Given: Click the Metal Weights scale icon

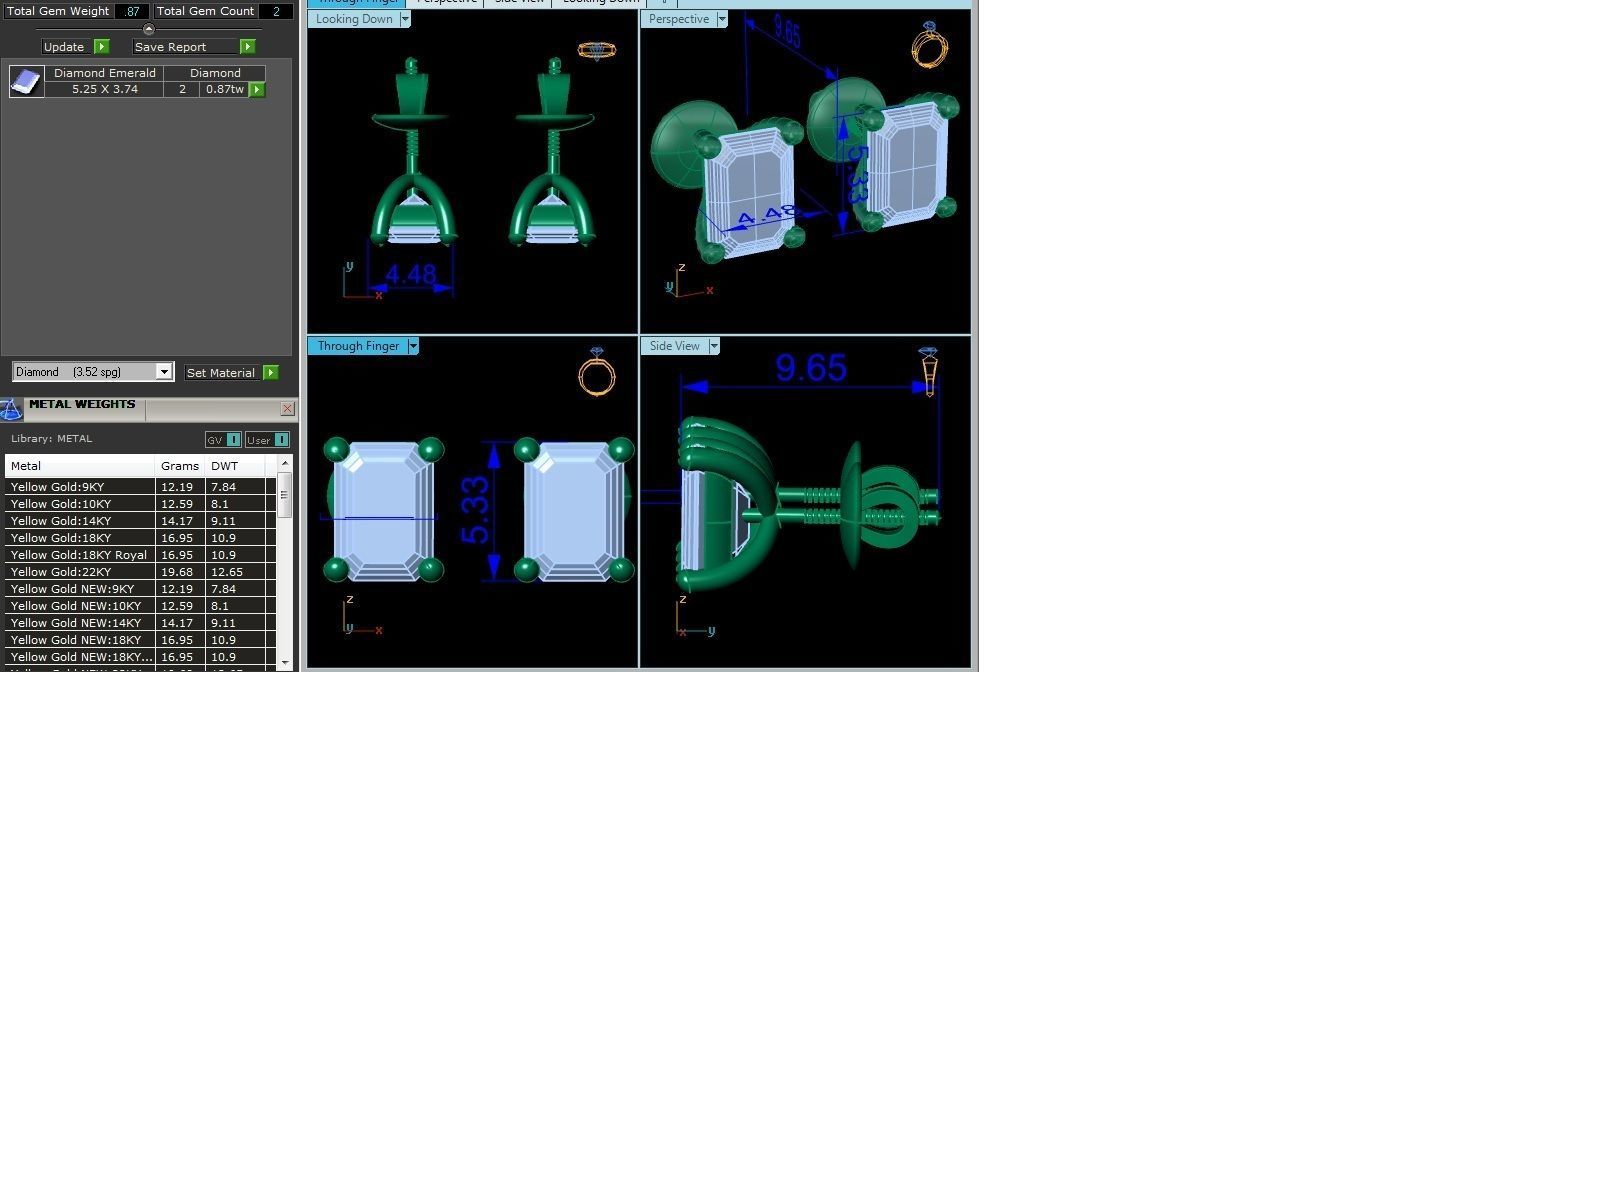Looking at the screenshot, I should point(11,409).
